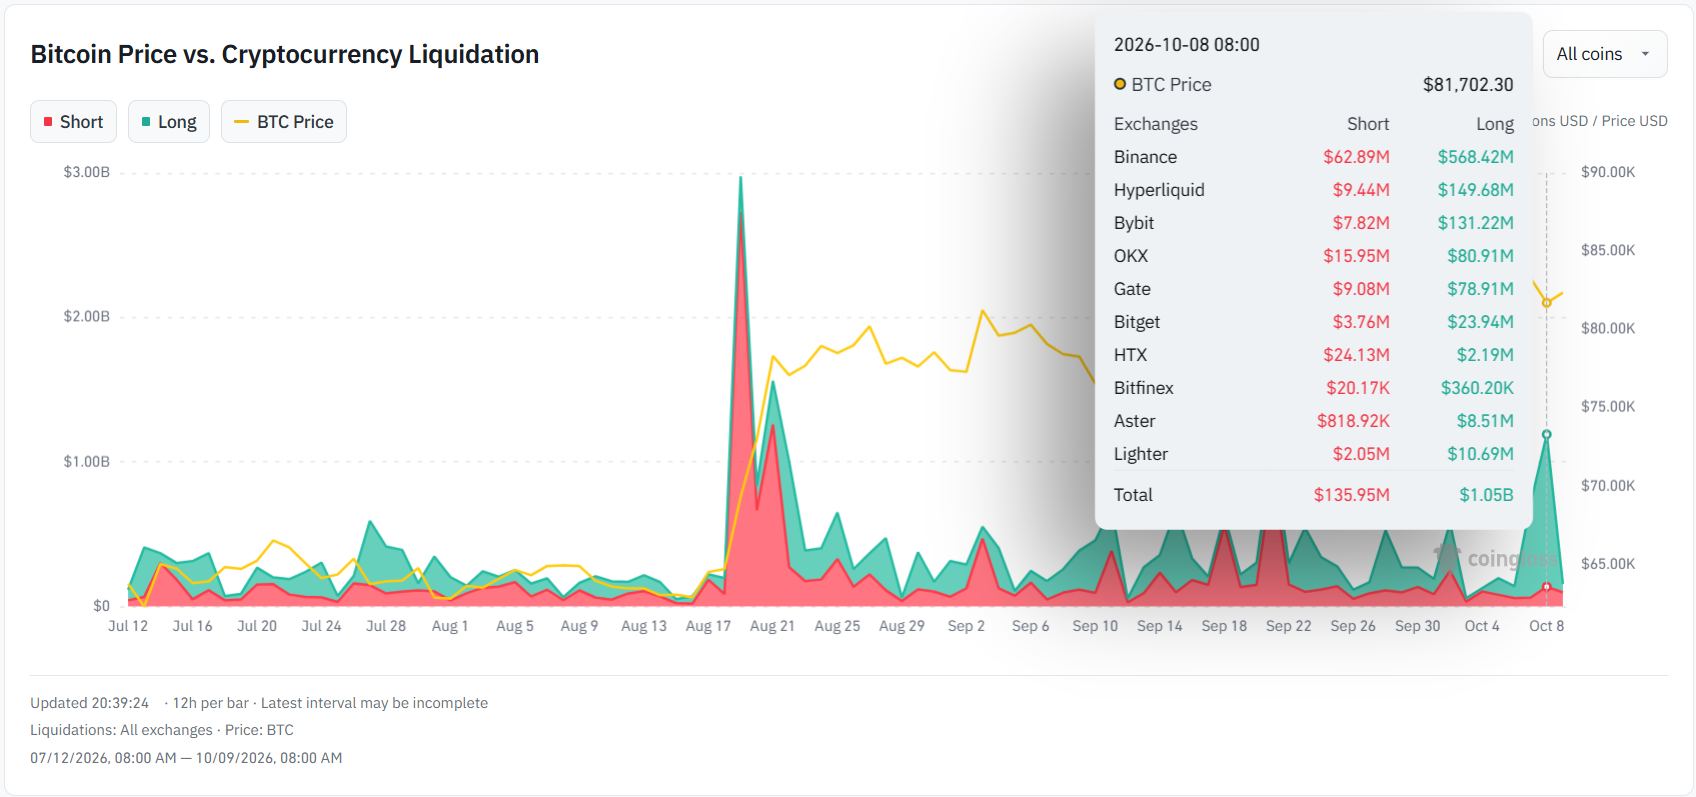Click the HTX exchange name
This screenshot has height=797, width=1696.
[x=1131, y=355]
